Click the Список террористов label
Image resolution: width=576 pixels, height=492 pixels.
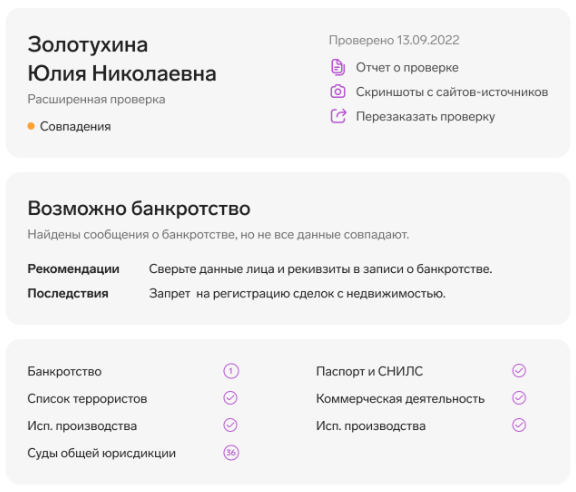click(x=87, y=399)
